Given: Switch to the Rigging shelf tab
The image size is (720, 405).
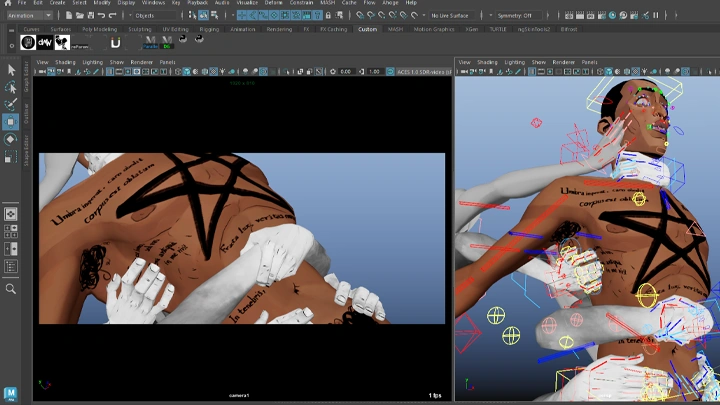Looking at the screenshot, I should tap(209, 29).
